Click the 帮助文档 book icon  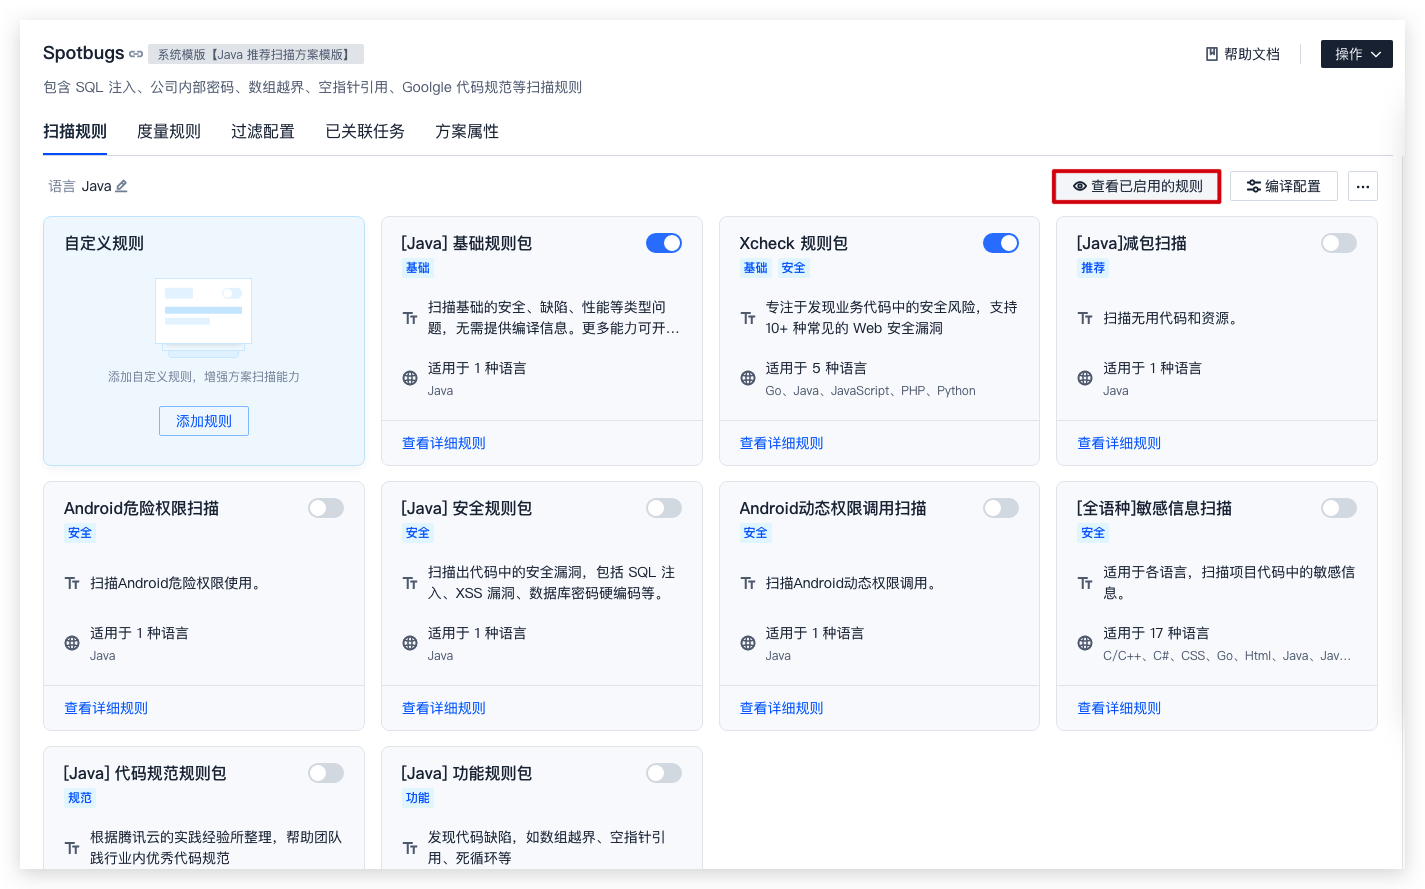pos(1212,54)
